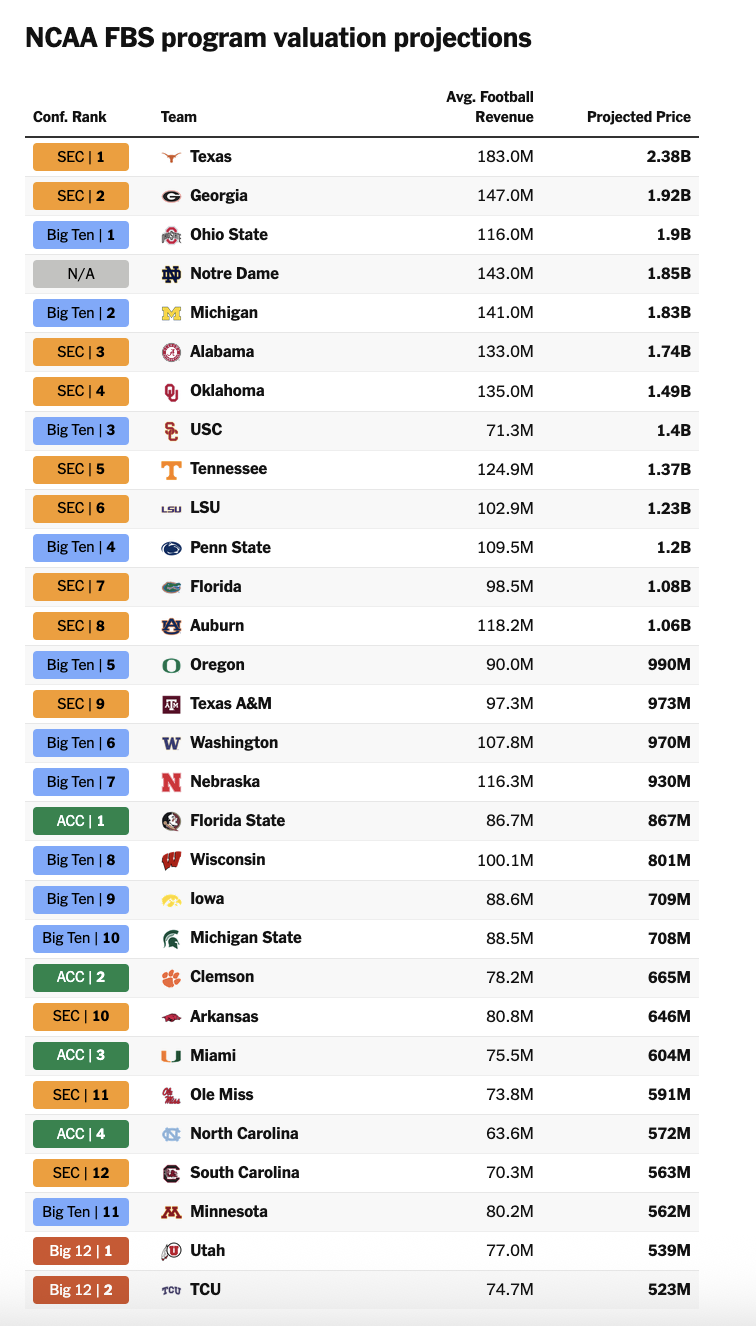Select the Ohio State Buckeyes logo

(x=172, y=235)
